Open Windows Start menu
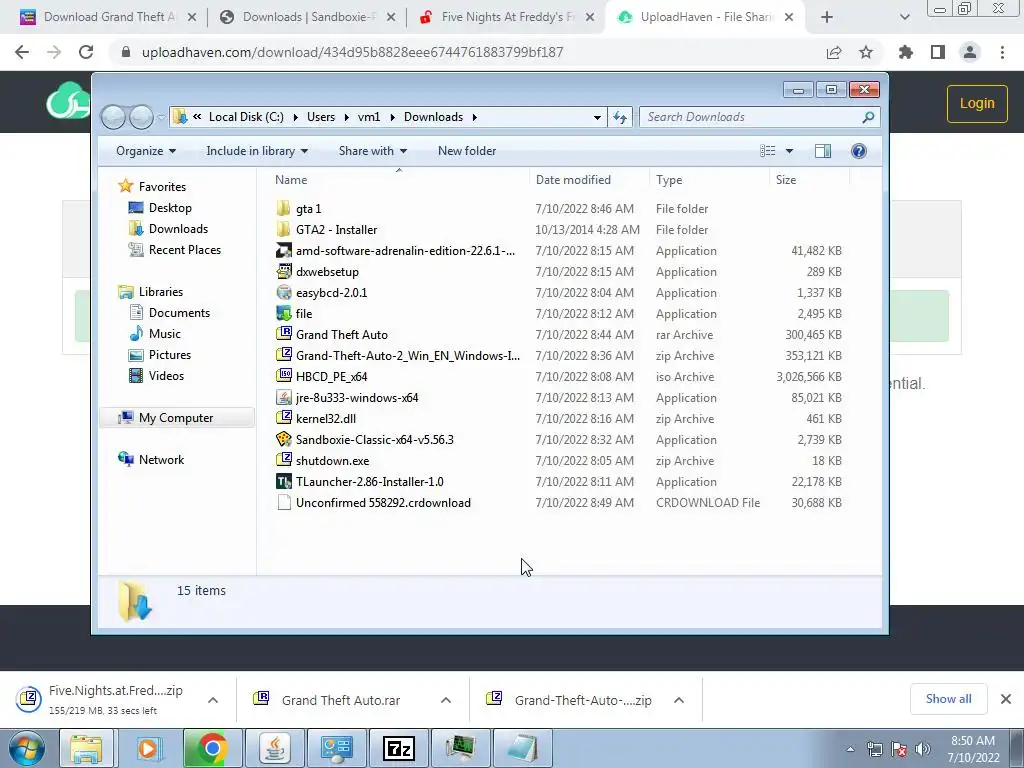The width and height of the screenshot is (1024, 768). coord(27,748)
